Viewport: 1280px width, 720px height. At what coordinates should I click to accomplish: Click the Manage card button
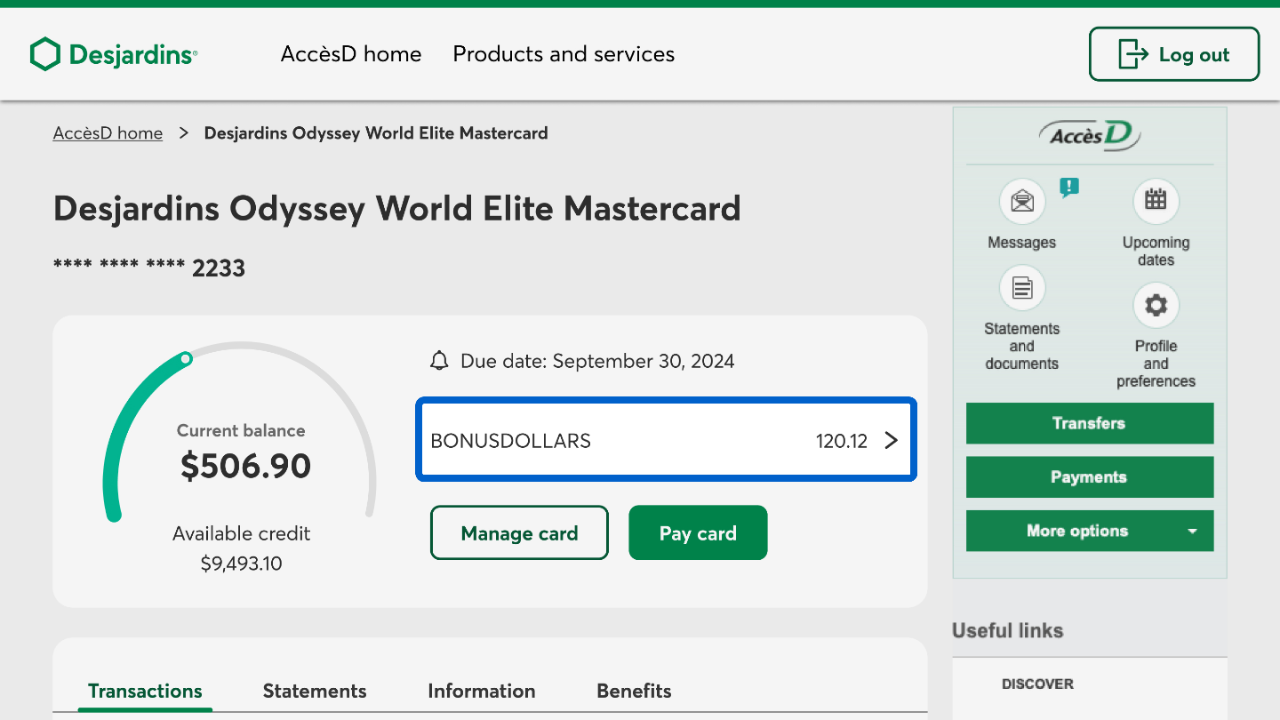[x=519, y=533]
